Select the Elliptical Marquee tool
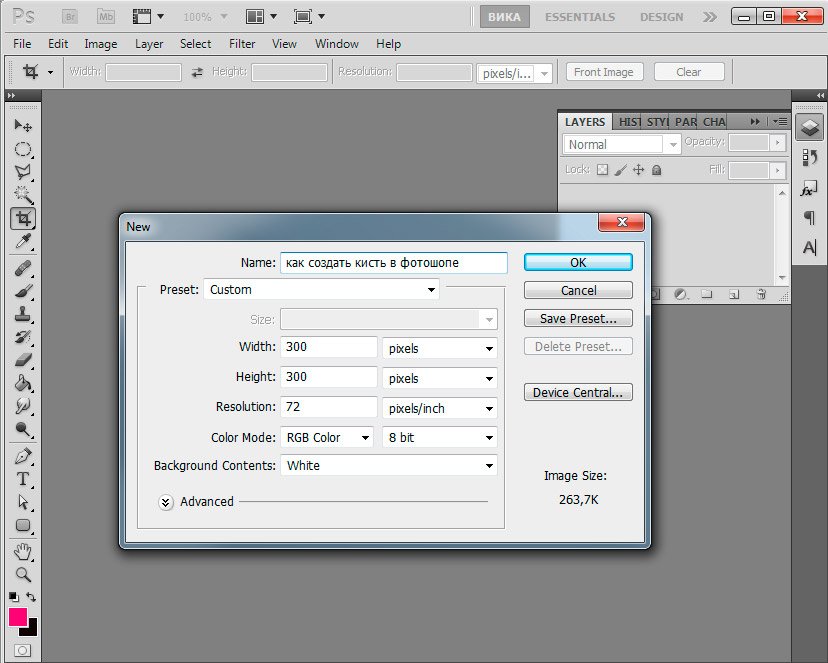The image size is (828, 663). click(x=23, y=149)
